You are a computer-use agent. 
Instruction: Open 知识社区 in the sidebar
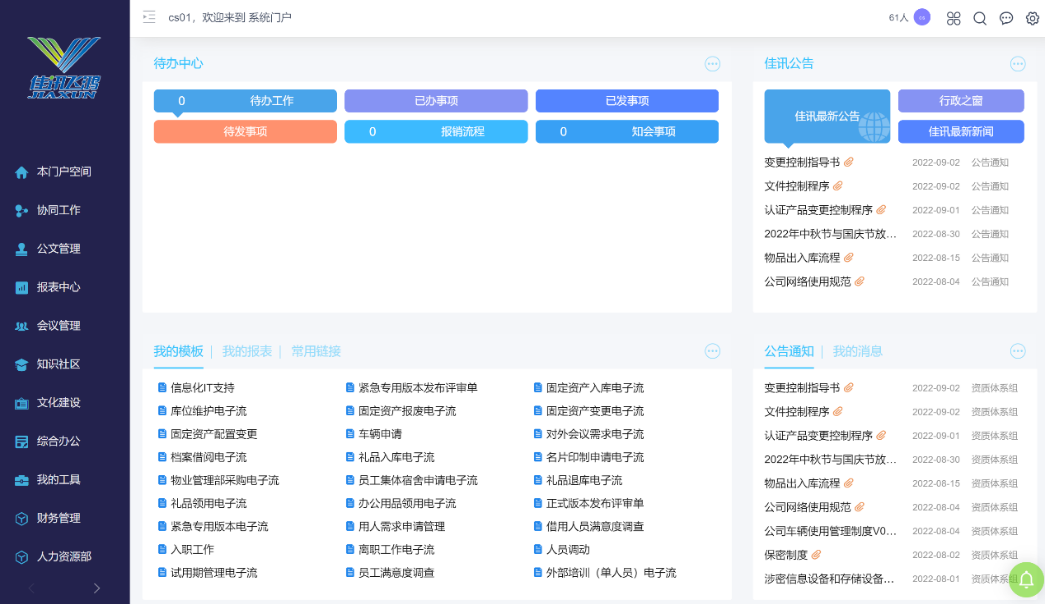pos(58,364)
